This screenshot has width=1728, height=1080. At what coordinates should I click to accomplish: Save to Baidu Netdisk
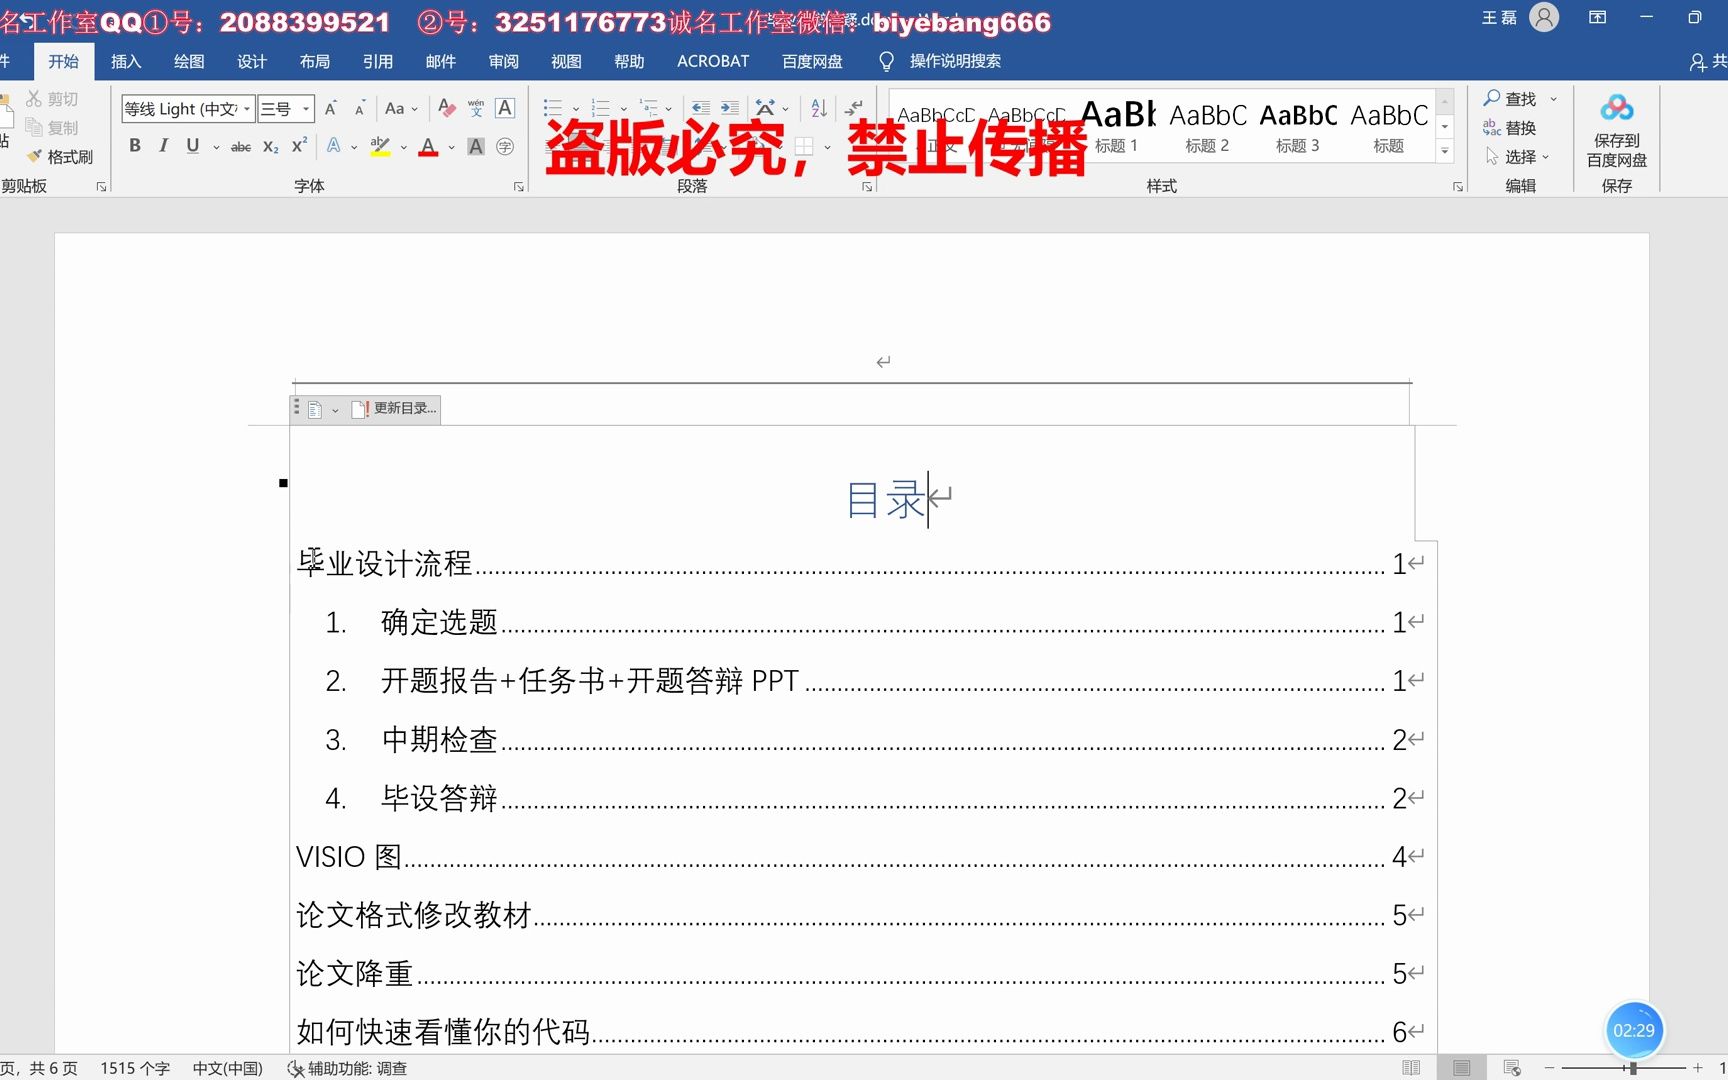[x=1616, y=131]
